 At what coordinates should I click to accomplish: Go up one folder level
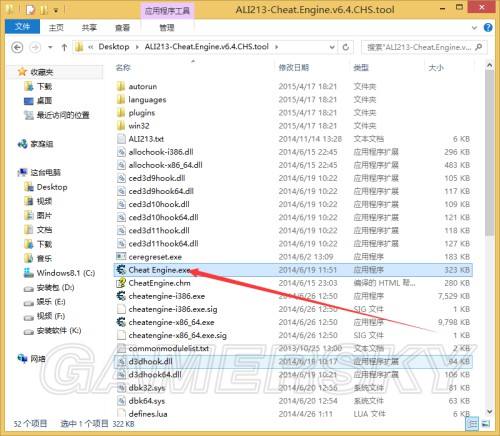(x=64, y=47)
